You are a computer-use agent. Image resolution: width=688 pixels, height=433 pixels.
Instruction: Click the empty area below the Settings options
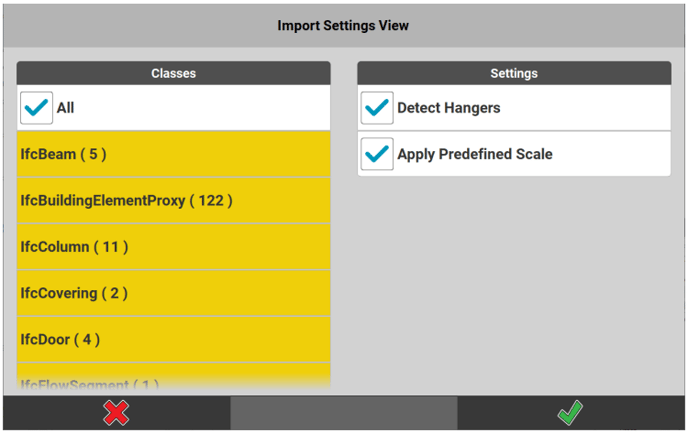pos(514,280)
